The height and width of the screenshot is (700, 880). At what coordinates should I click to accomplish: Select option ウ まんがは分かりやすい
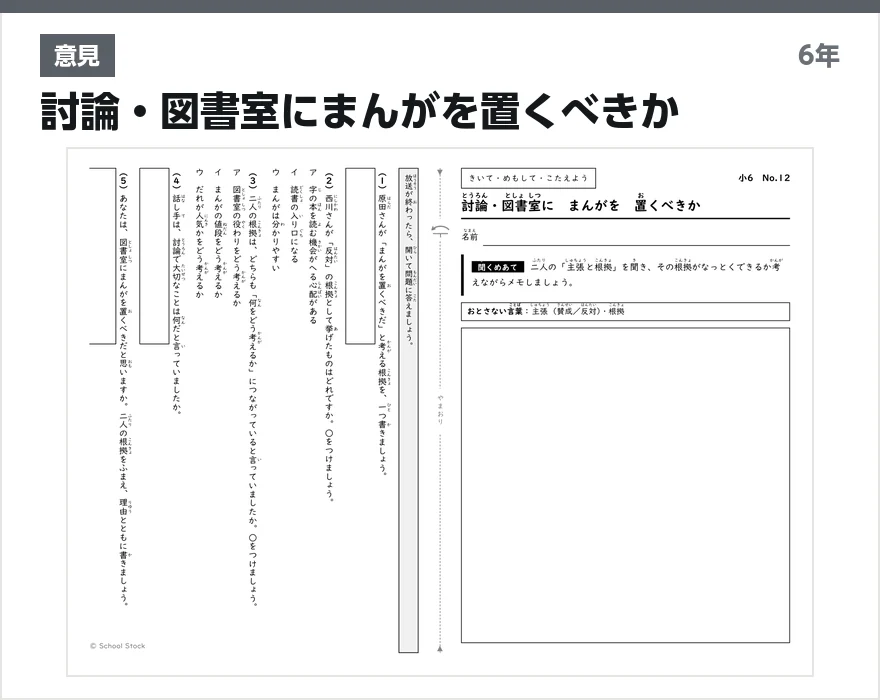click(276, 220)
